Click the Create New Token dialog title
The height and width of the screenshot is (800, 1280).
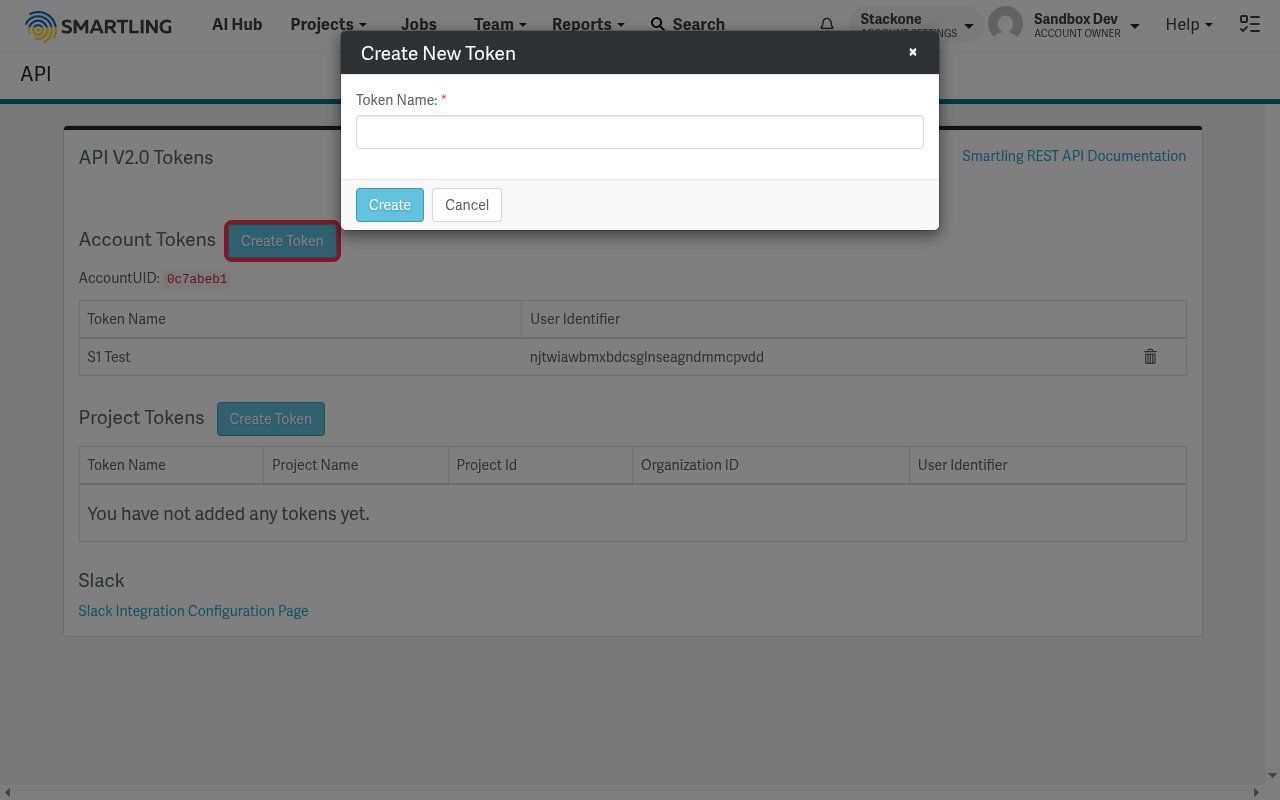click(438, 53)
